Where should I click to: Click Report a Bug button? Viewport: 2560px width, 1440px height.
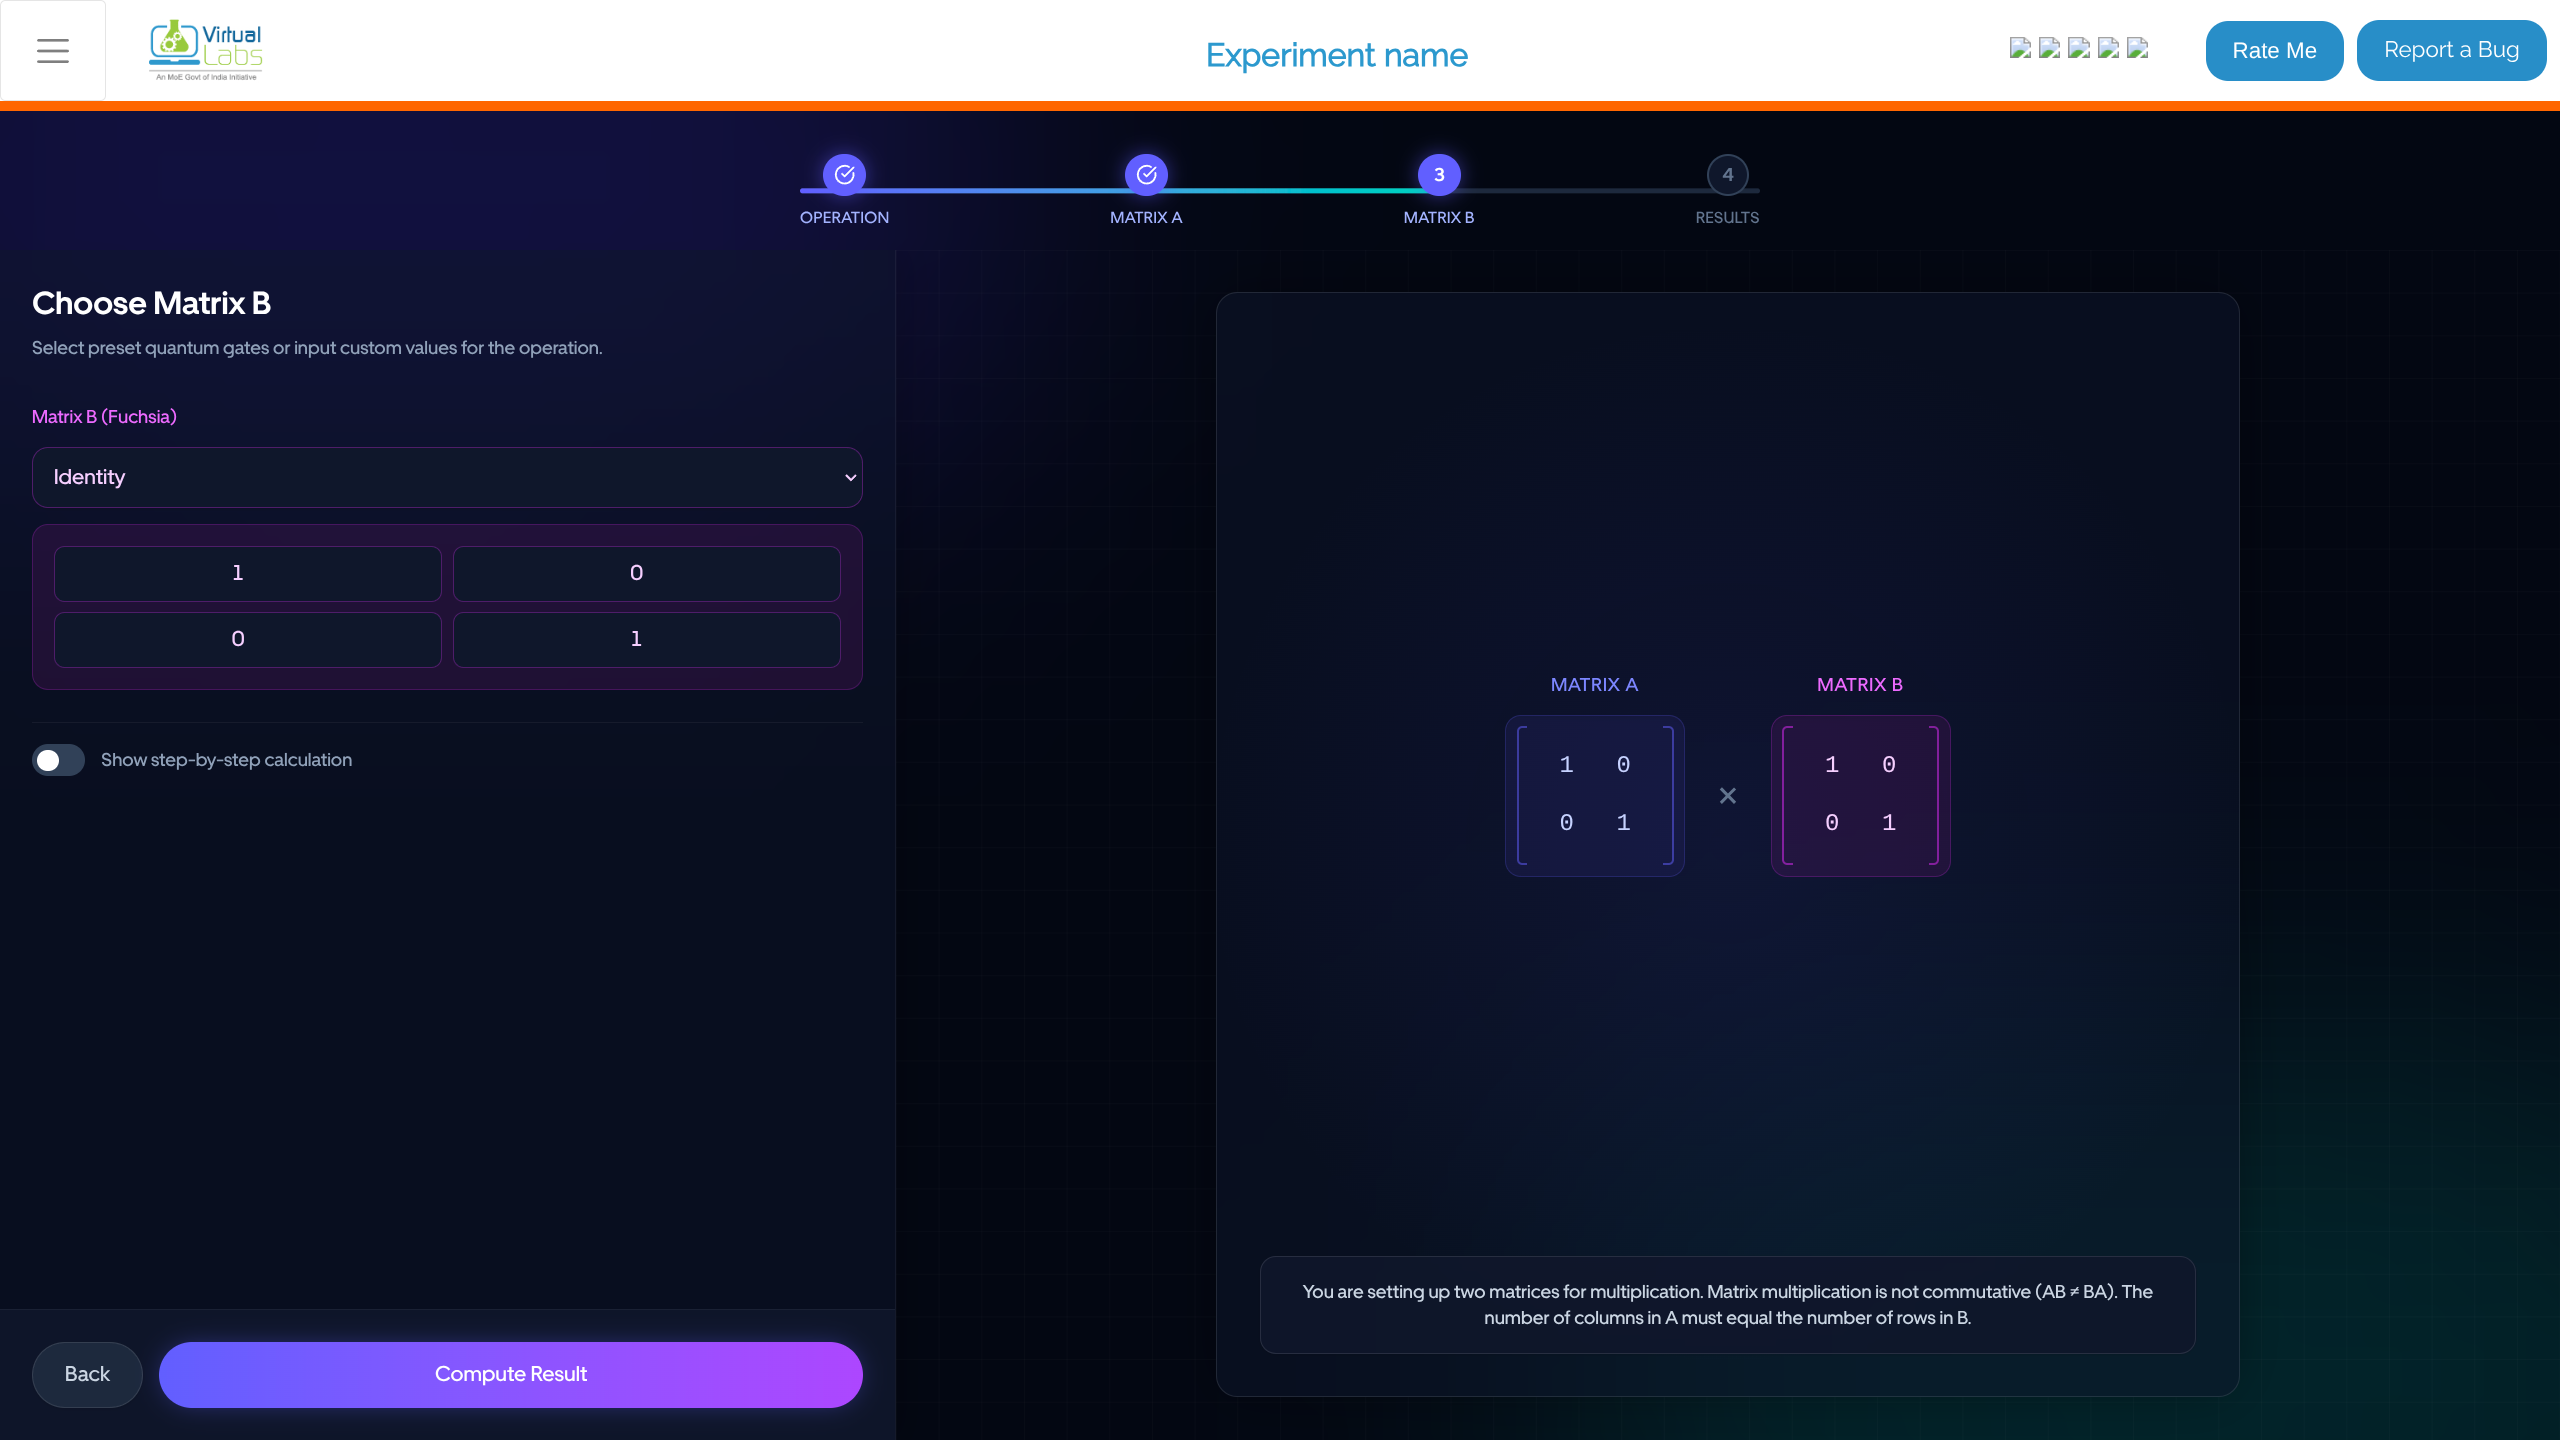[x=2451, y=50]
